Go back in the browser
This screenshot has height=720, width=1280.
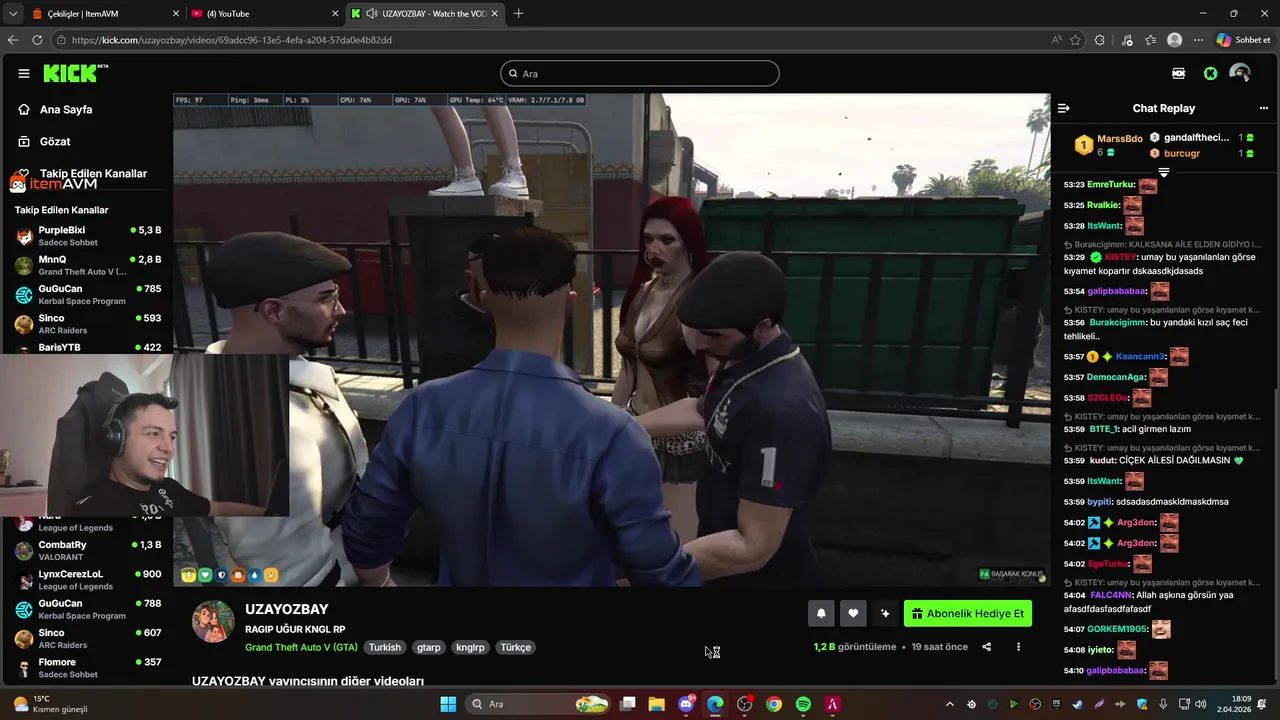pos(13,40)
